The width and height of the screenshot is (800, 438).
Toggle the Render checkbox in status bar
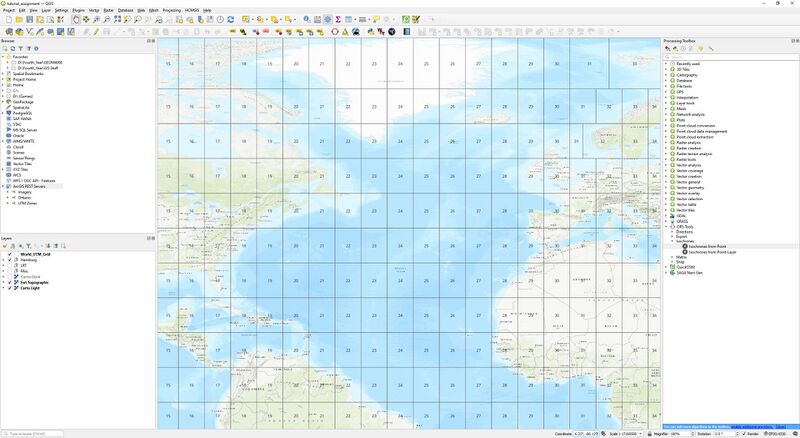[744, 434]
